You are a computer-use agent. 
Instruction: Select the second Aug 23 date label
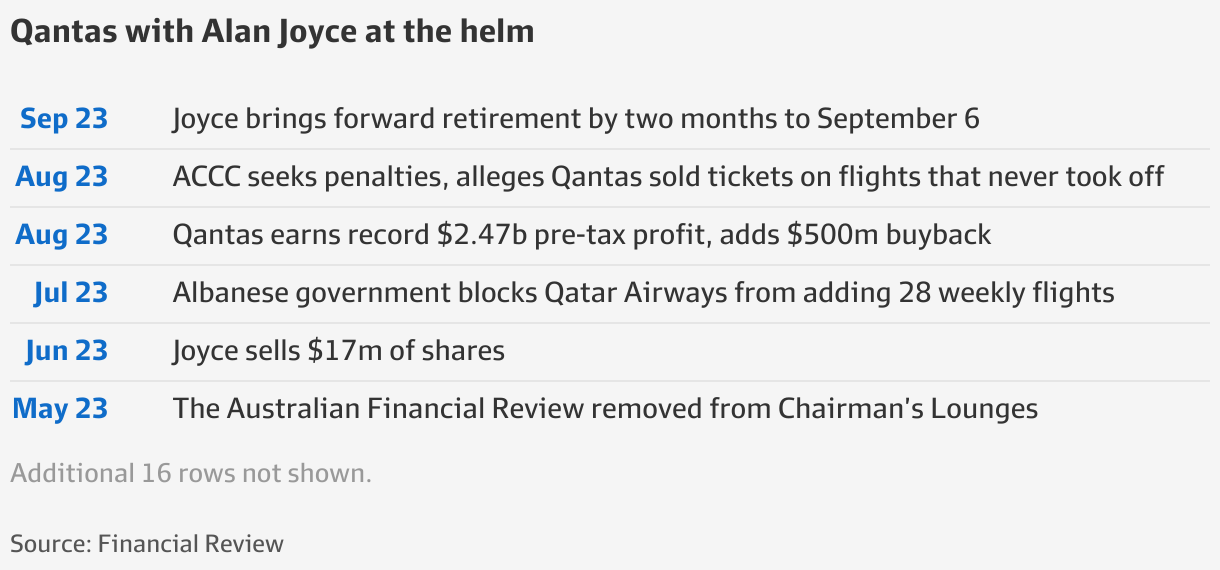click(x=61, y=235)
